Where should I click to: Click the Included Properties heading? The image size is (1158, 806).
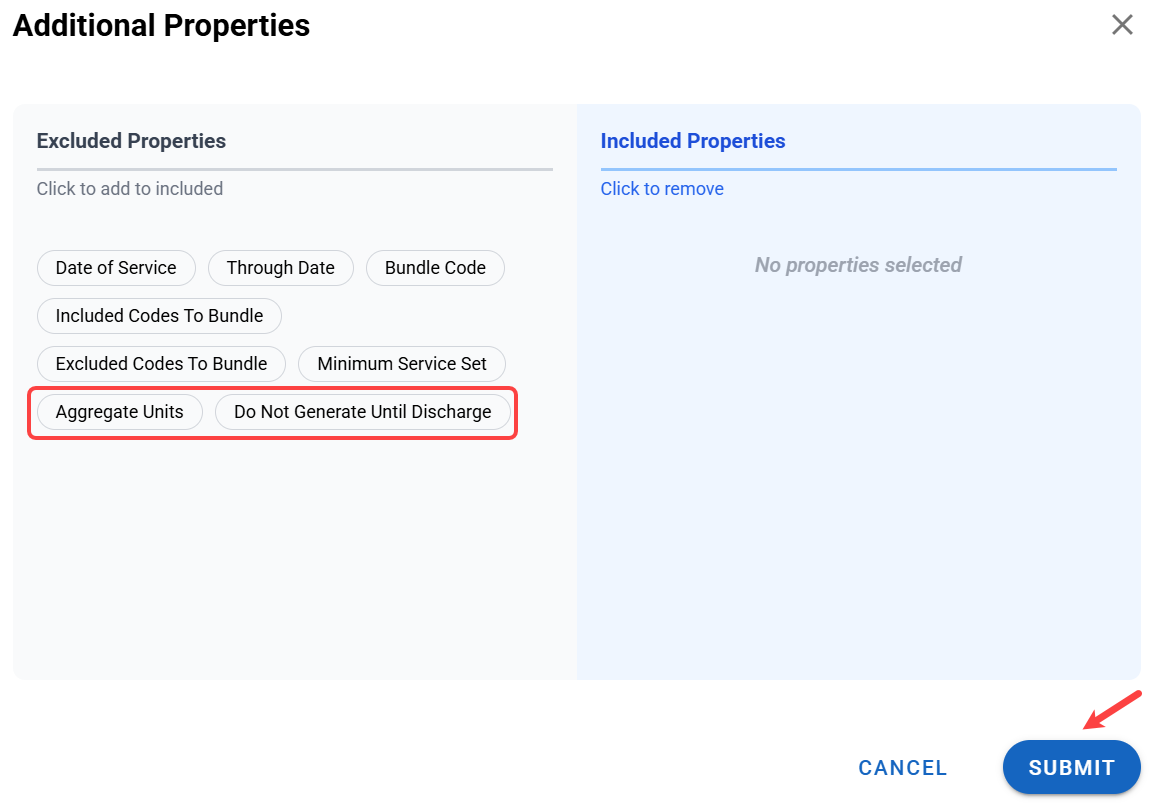click(693, 141)
